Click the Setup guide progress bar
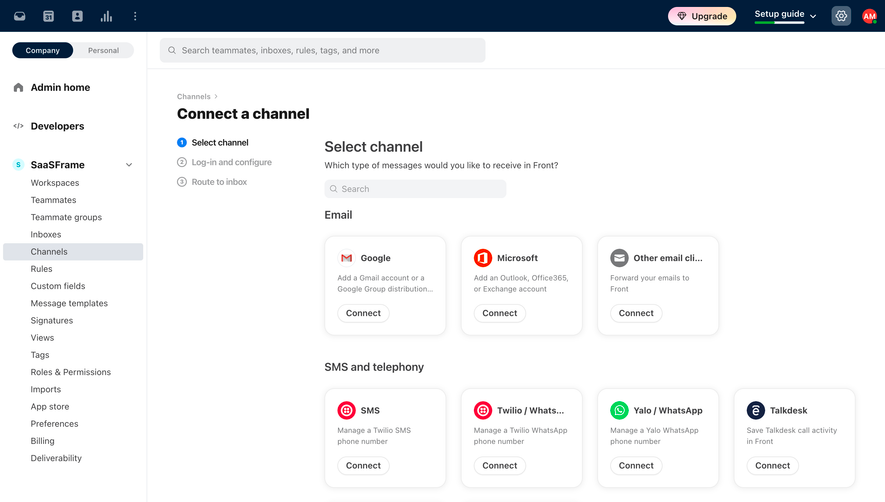 click(779, 23)
